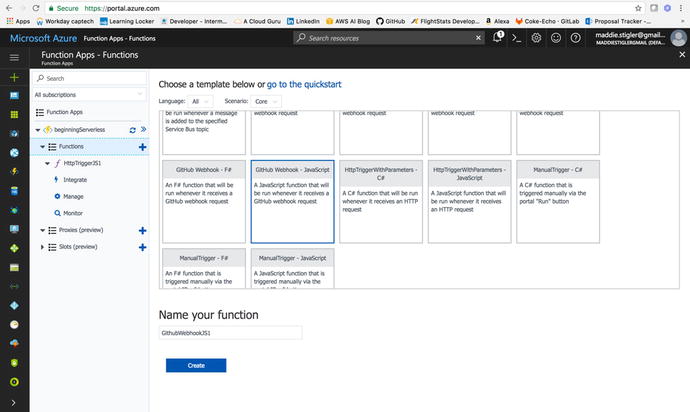
Task: Open the Scenario dropdown
Action: tap(266, 101)
